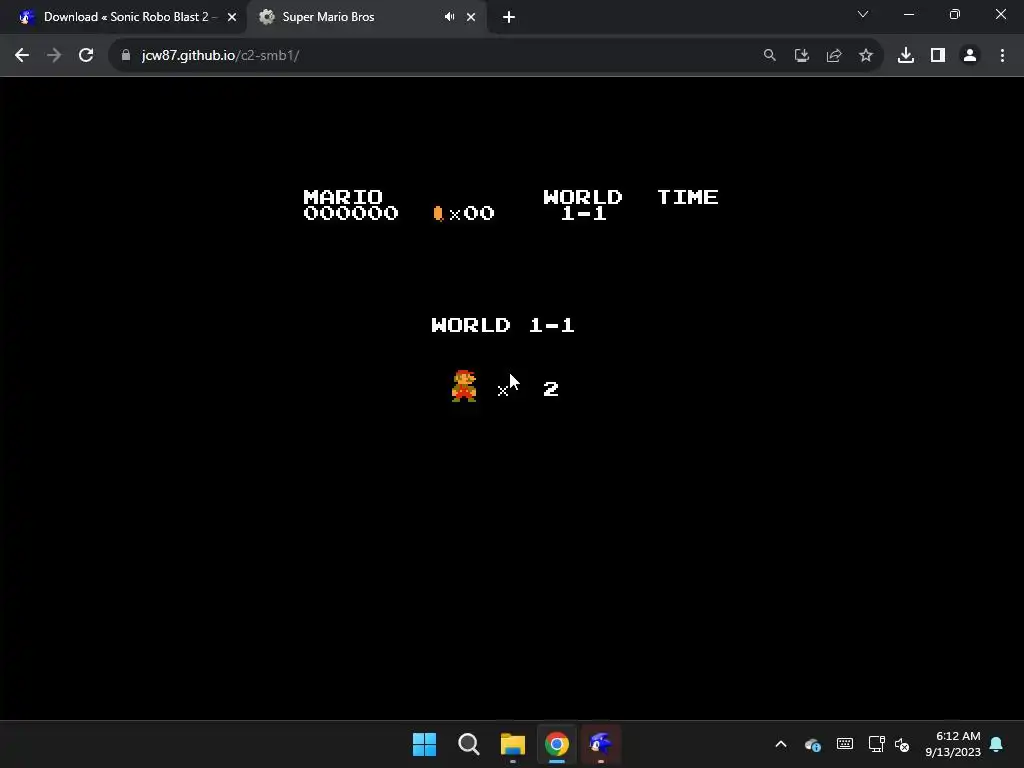Open the zoom magnifier in address bar
Viewport: 1024px width, 768px height.
coord(770,56)
